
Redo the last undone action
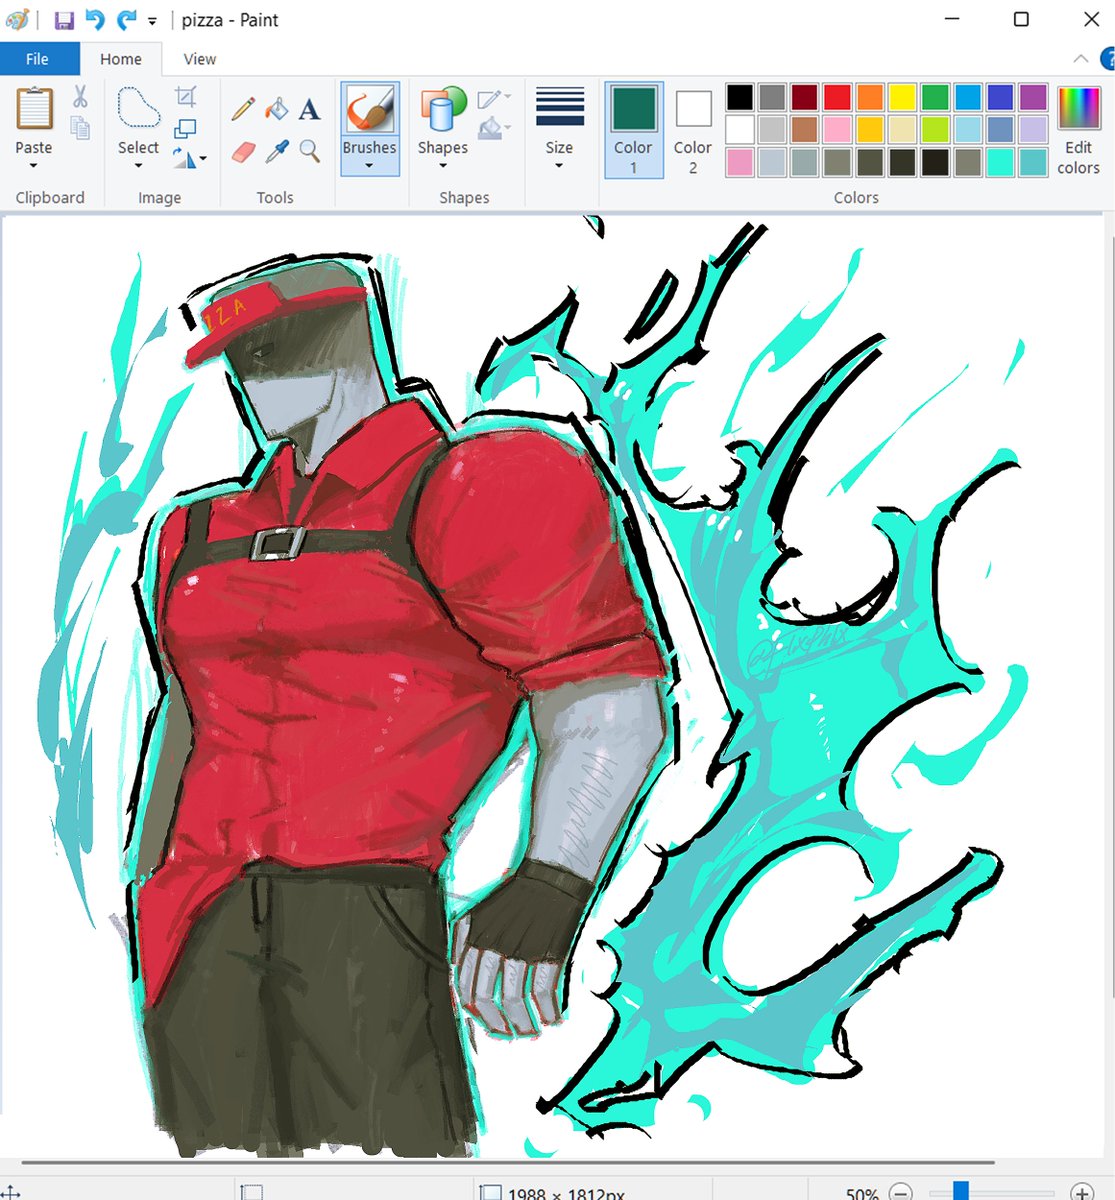click(127, 20)
